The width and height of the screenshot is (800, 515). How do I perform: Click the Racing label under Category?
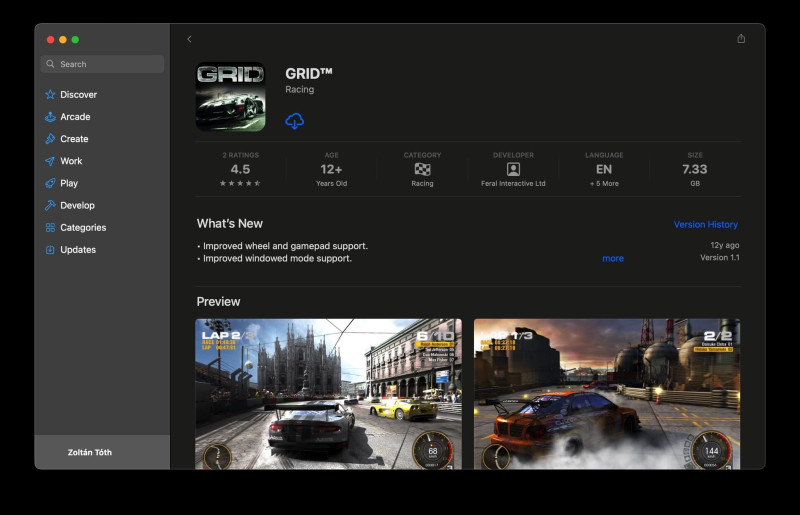pos(422,184)
